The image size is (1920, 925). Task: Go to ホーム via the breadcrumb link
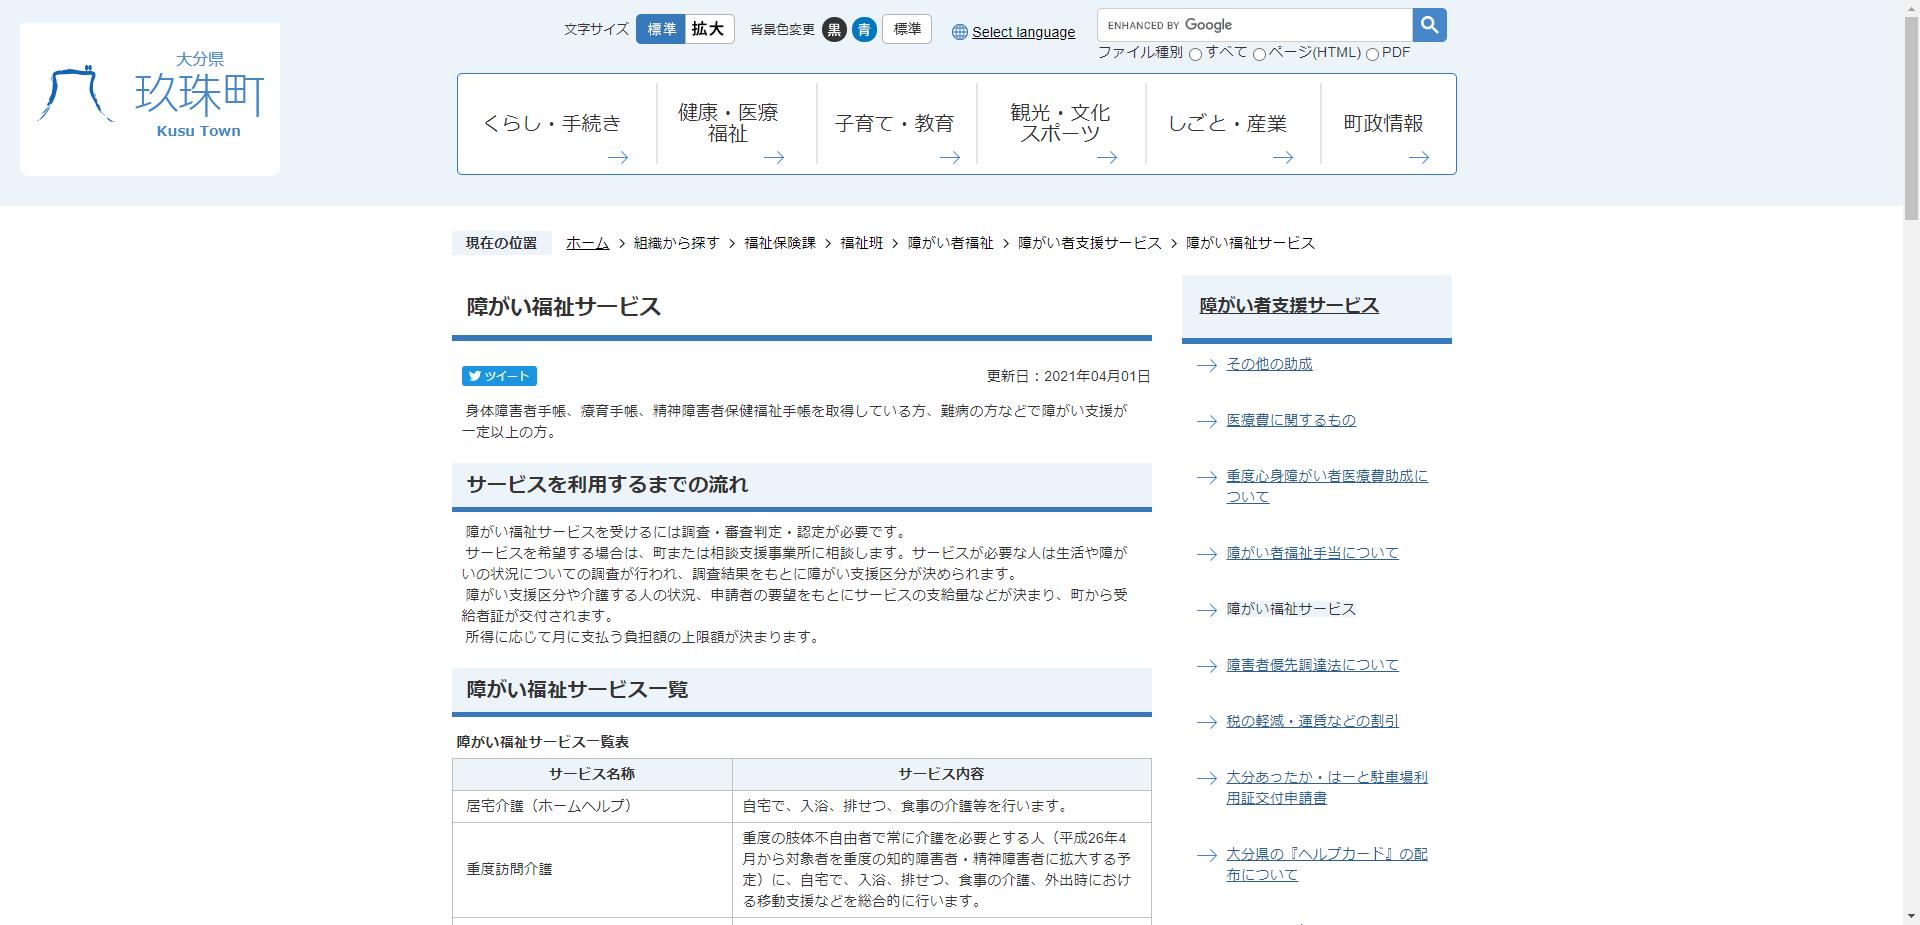point(586,242)
